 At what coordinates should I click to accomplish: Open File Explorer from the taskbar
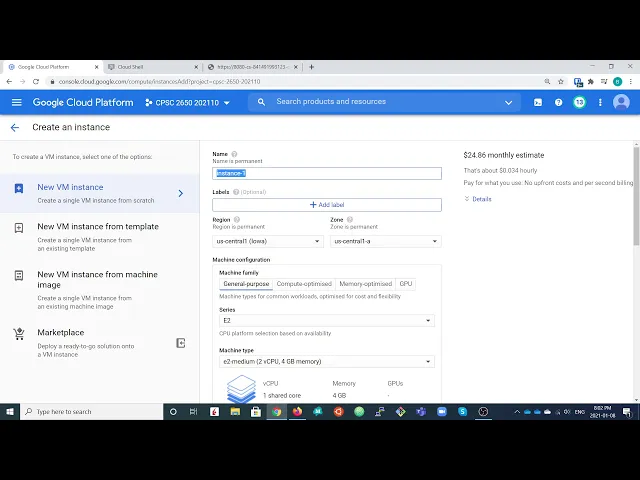click(x=235, y=411)
